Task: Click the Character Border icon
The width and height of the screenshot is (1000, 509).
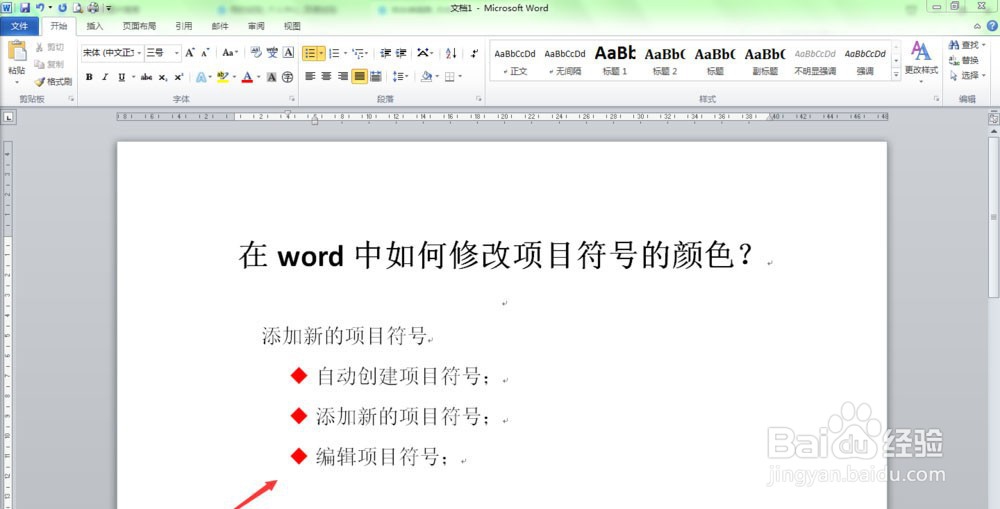Action: point(288,53)
